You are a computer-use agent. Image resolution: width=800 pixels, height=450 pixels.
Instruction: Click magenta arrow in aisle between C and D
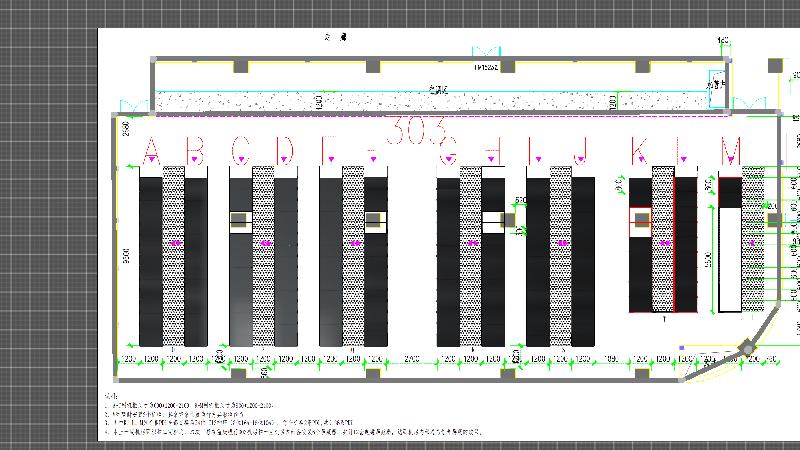[x=265, y=243]
